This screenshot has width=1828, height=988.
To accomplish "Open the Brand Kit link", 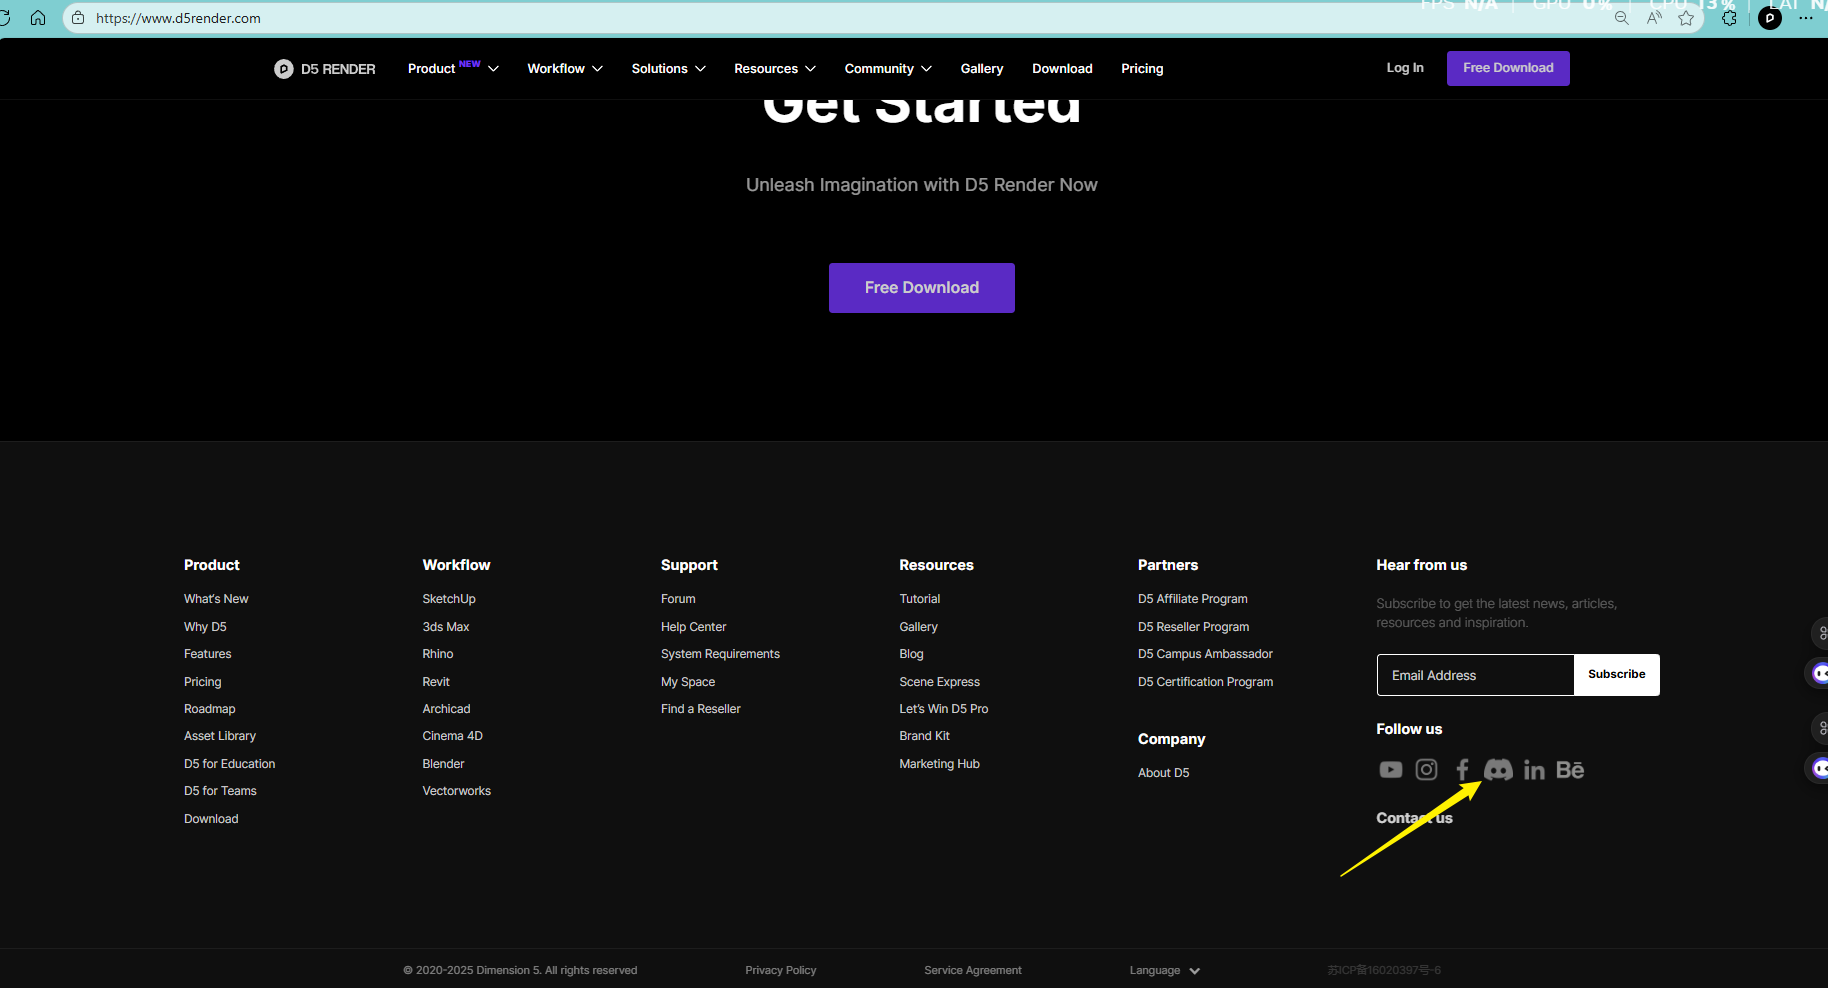I will coord(924,736).
